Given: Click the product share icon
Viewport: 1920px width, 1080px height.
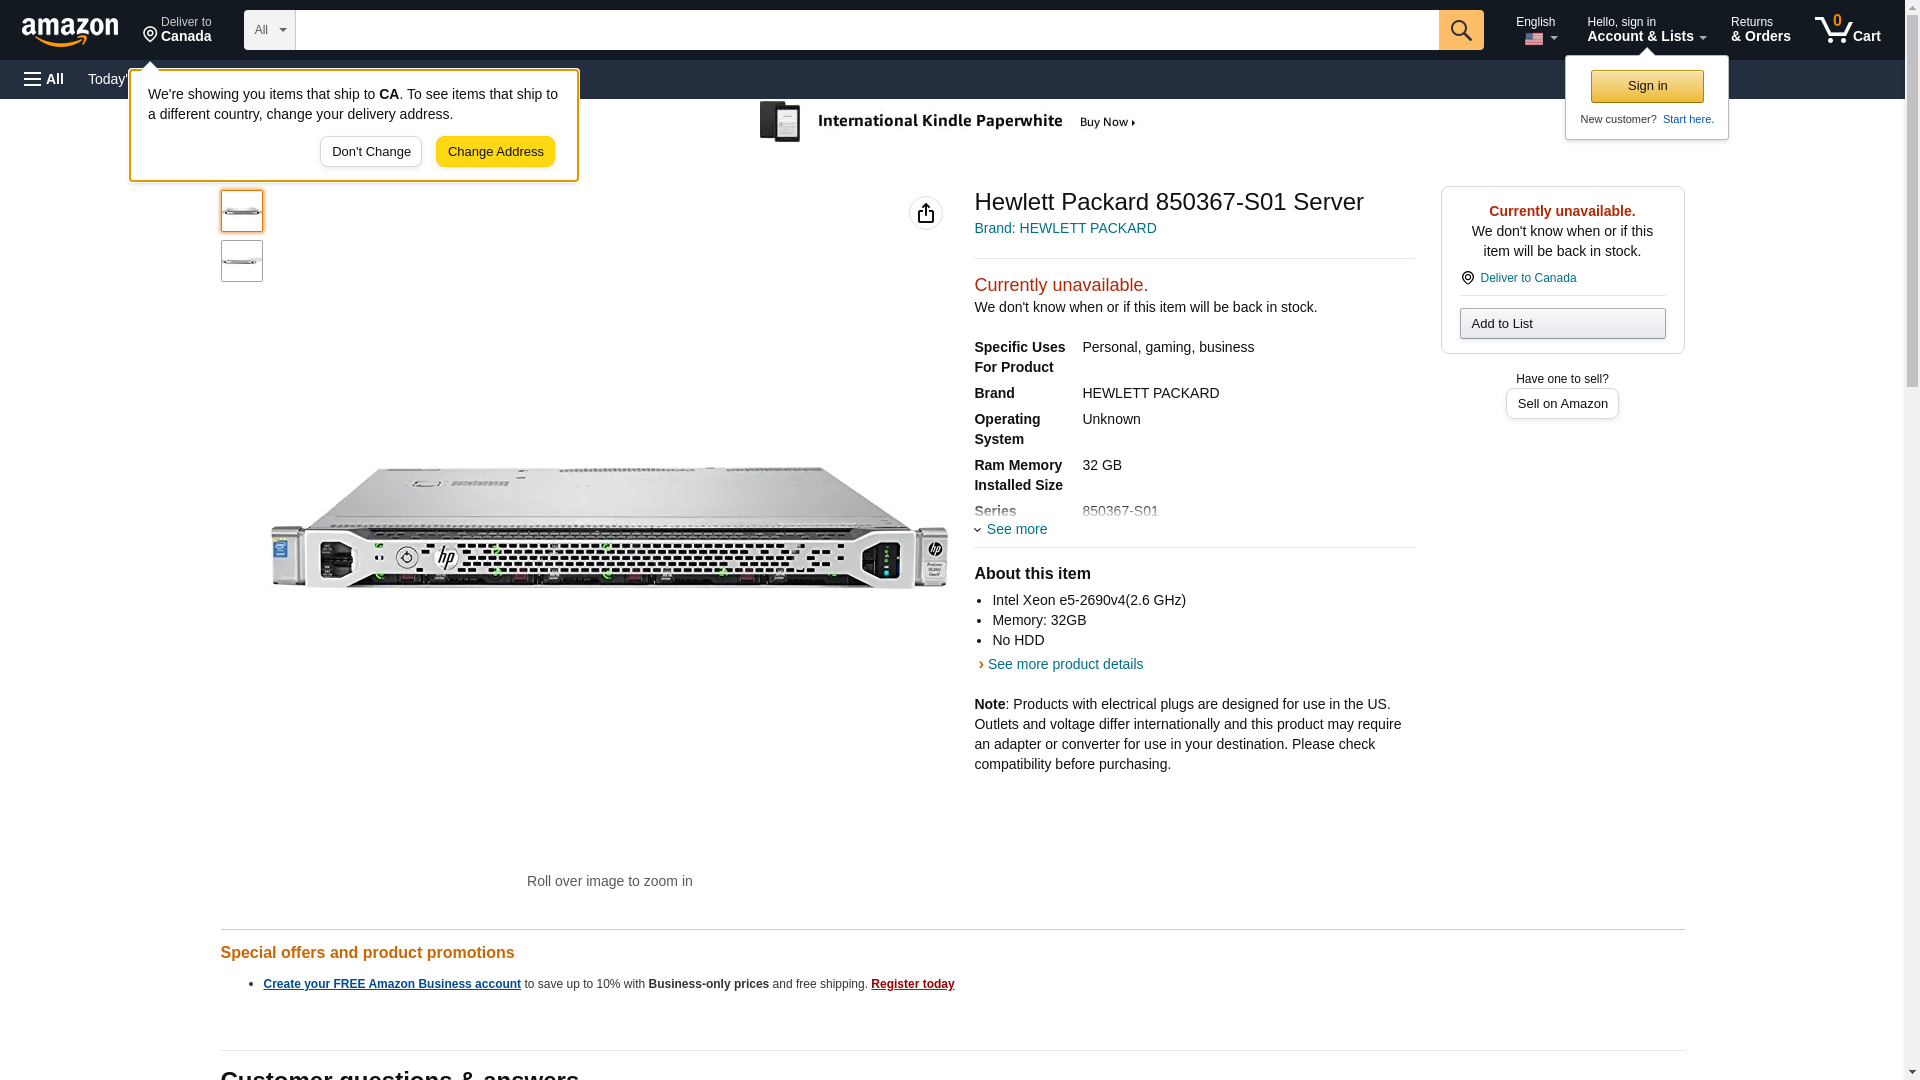Looking at the screenshot, I should [925, 213].
